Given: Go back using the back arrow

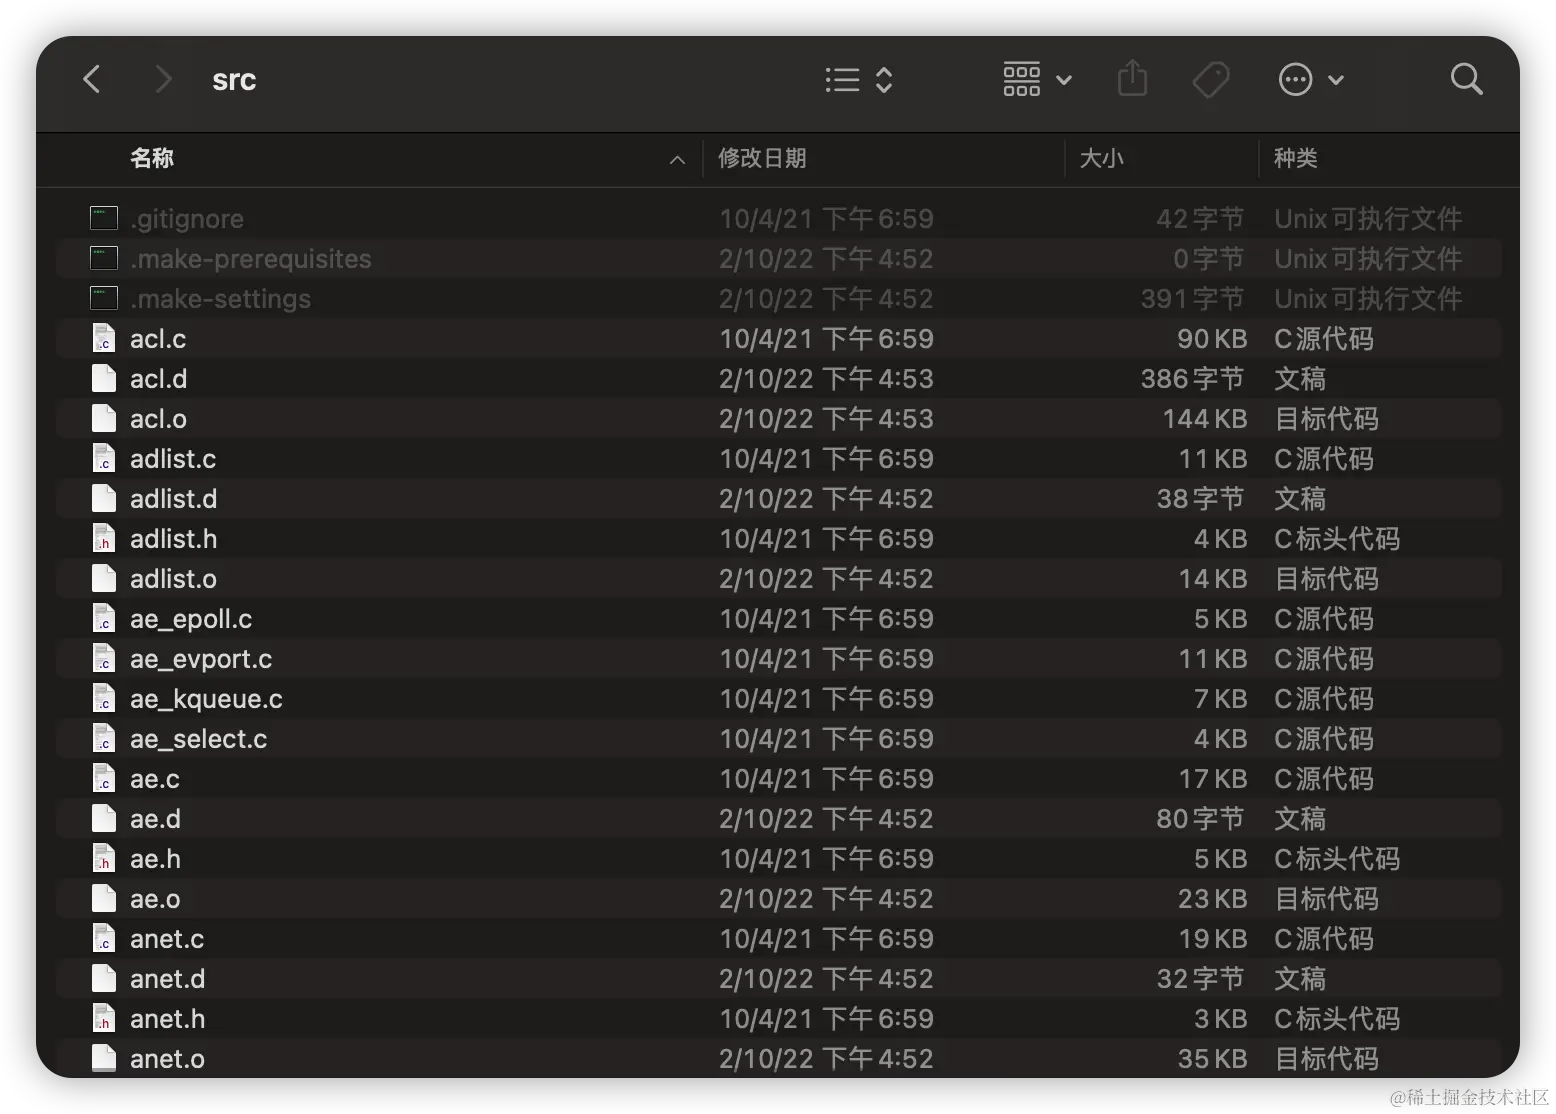Looking at the screenshot, I should pyautogui.click(x=92, y=79).
